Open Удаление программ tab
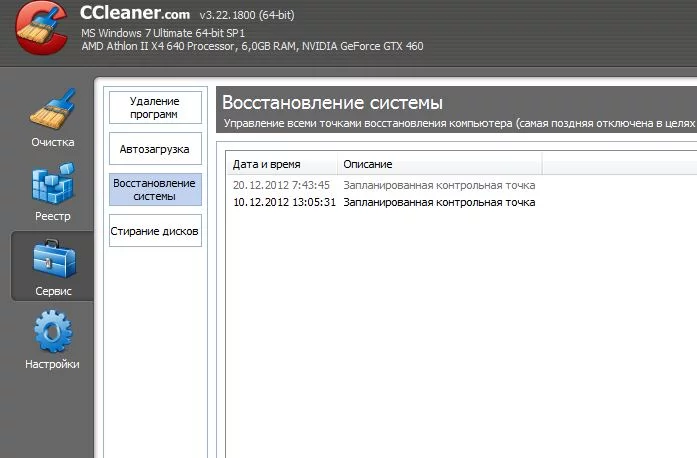Viewport: 697px width, 458px height. (155, 108)
